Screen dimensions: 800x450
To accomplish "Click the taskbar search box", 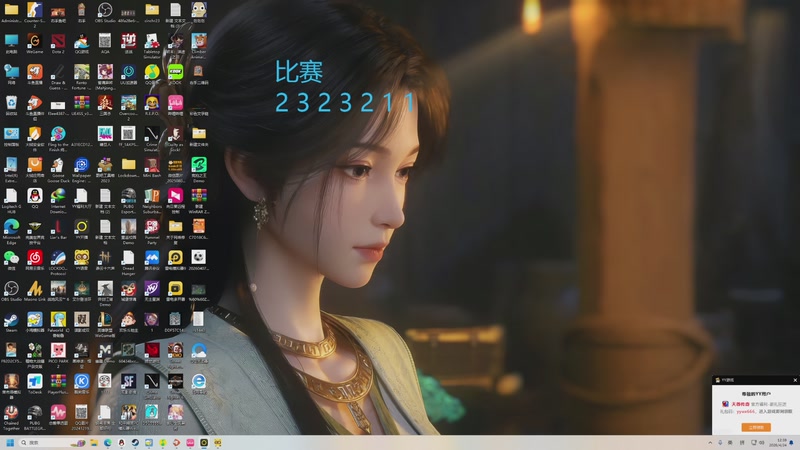I will 51,442.
